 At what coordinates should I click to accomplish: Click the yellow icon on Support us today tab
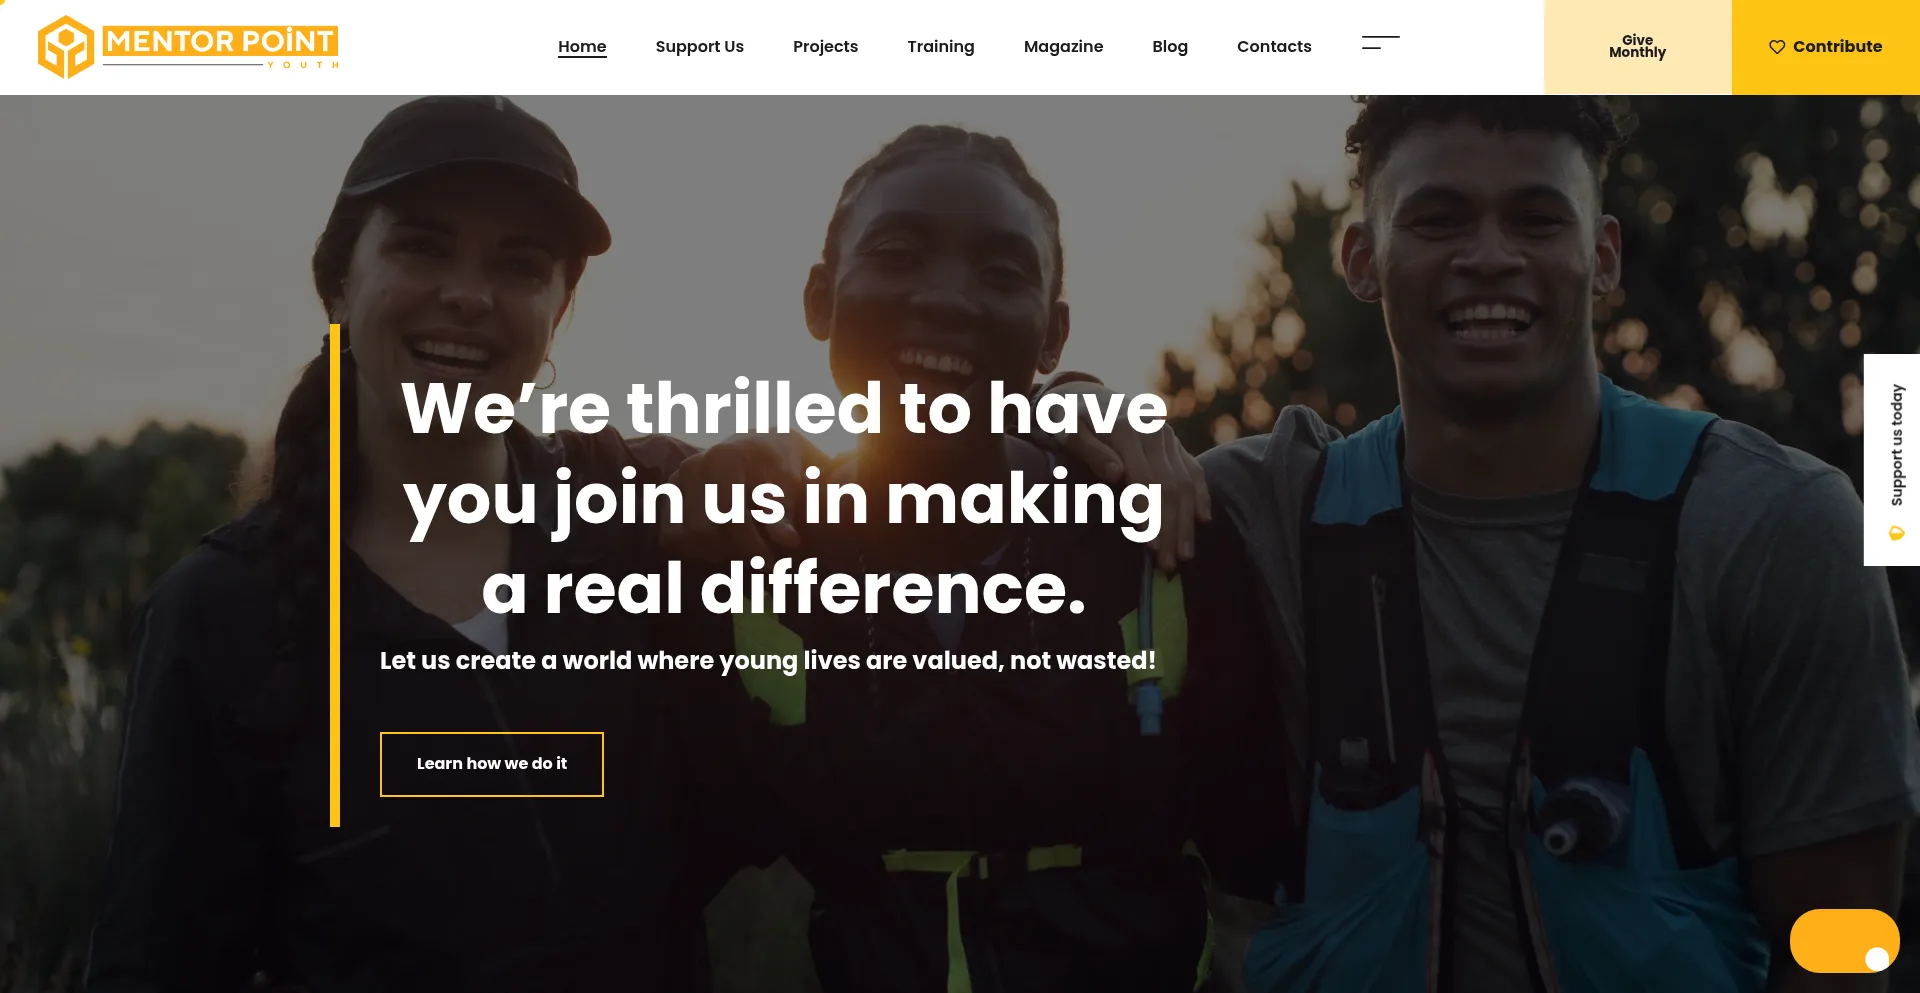(x=1897, y=533)
